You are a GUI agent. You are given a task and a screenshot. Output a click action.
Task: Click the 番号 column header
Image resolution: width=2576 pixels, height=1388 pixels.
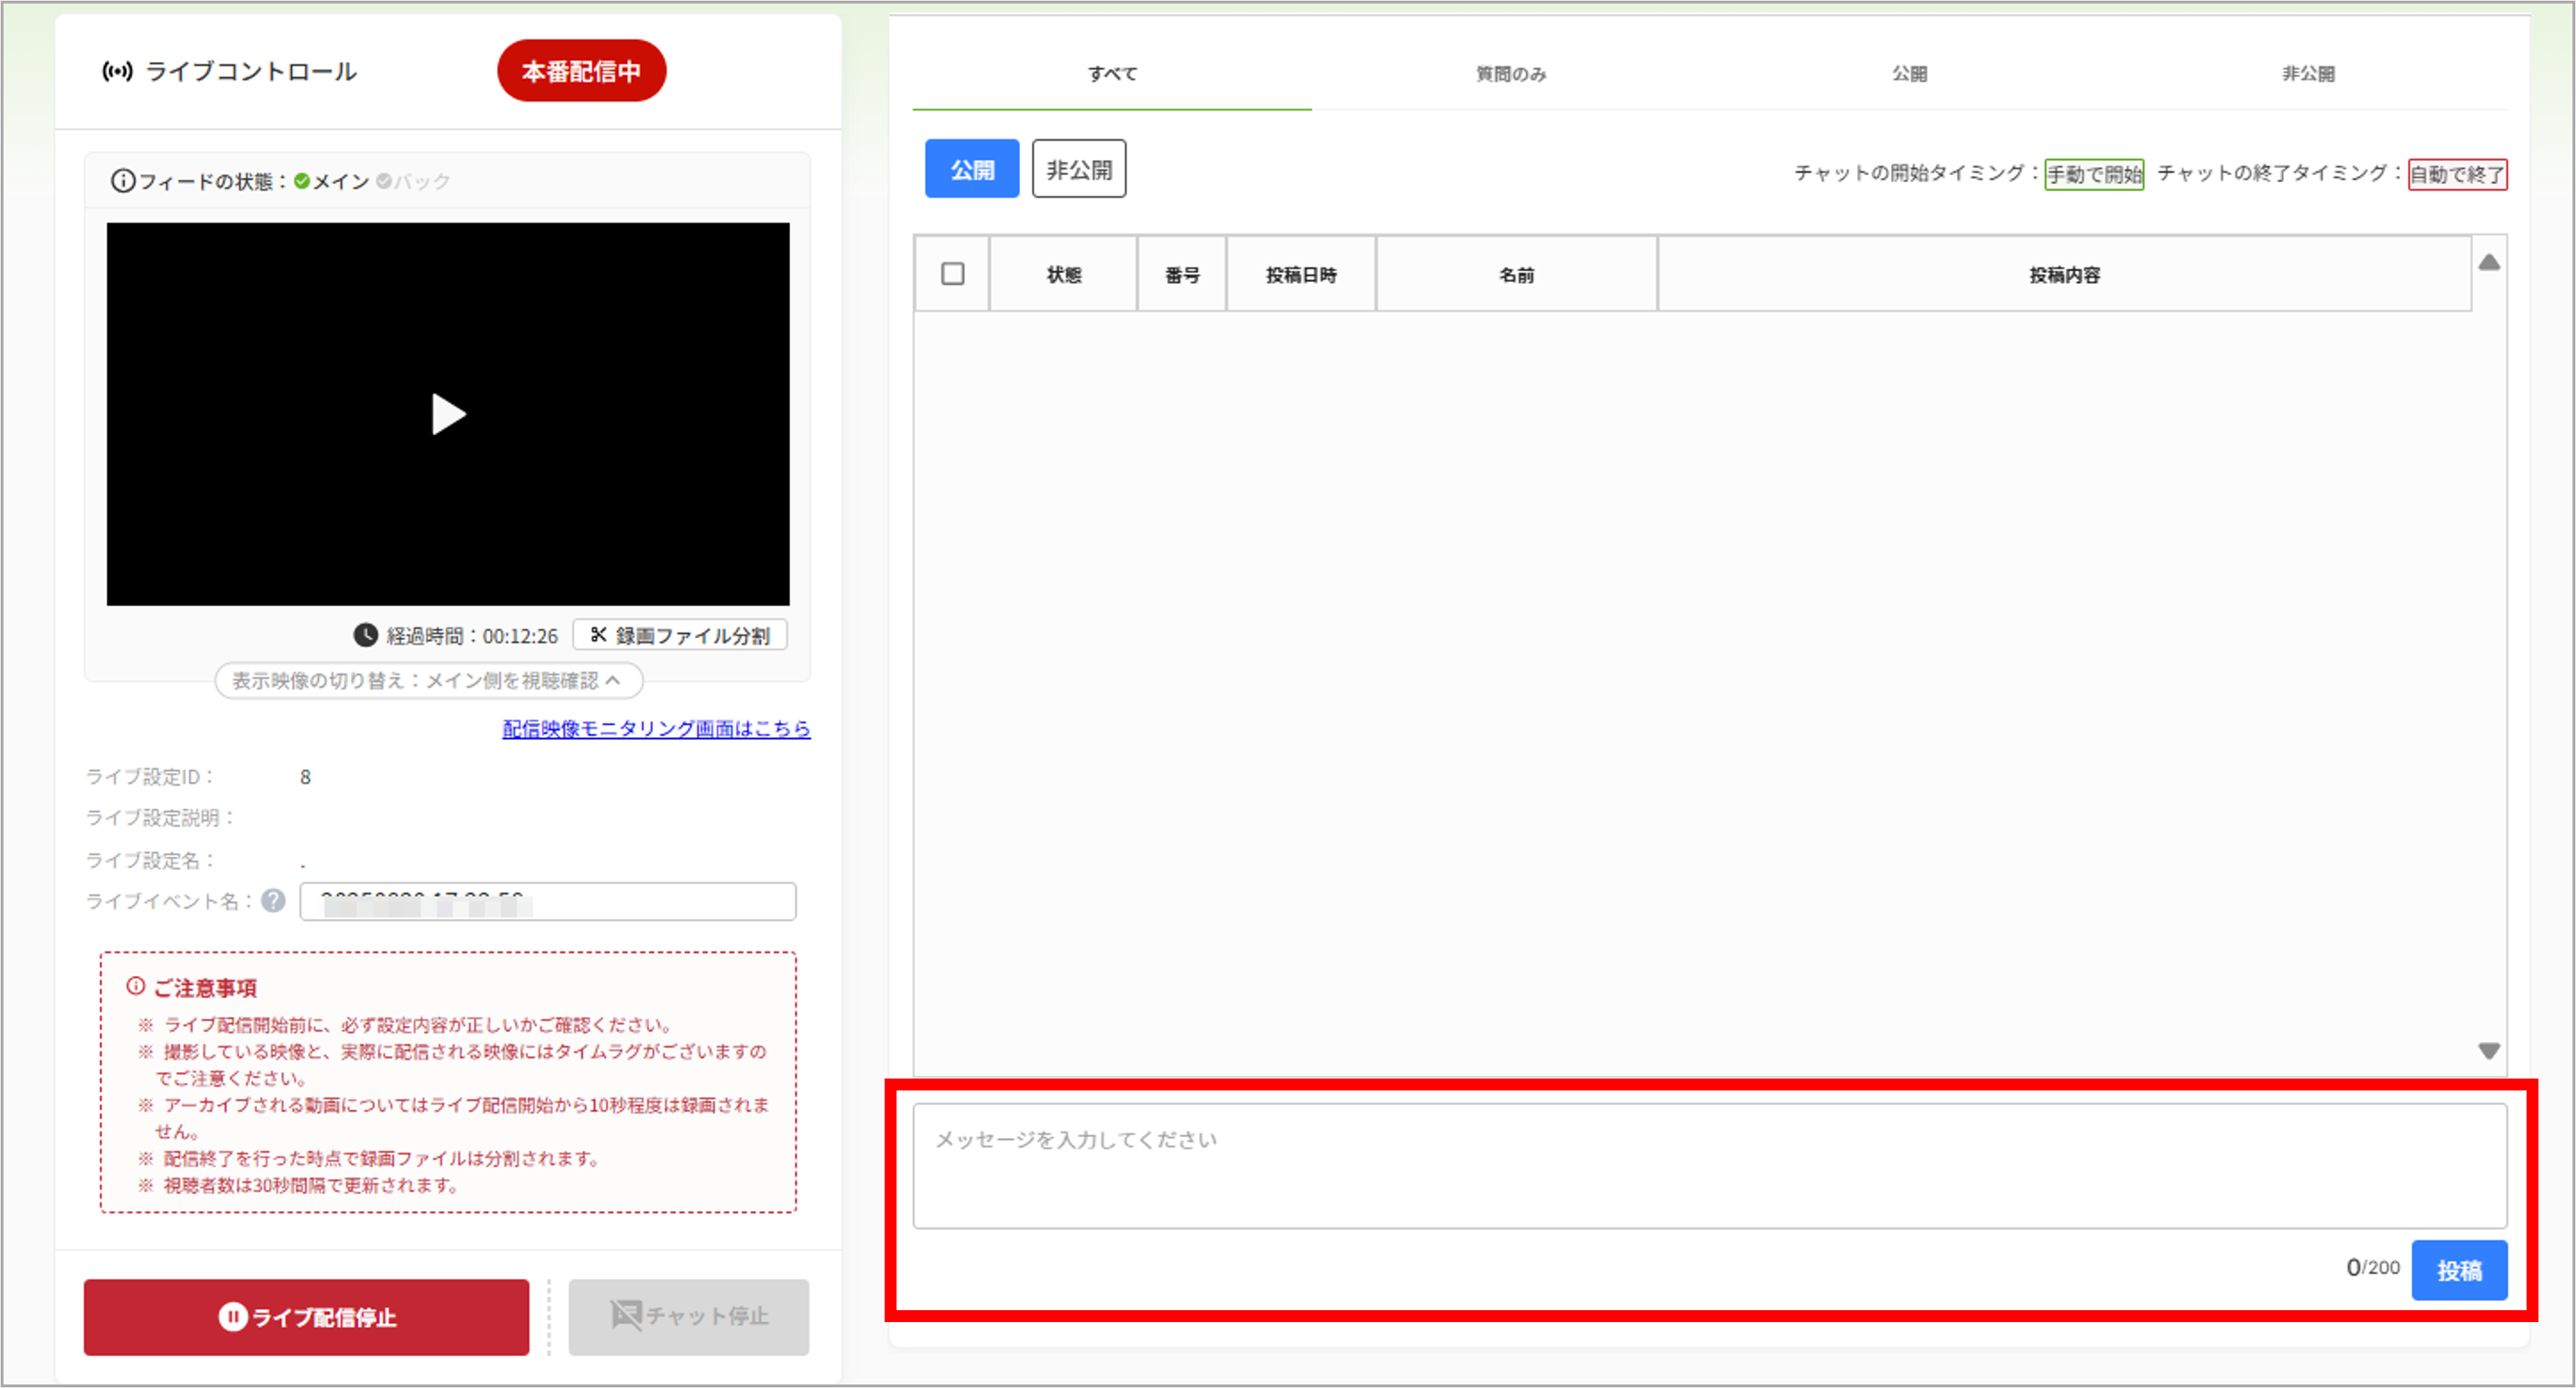1182,275
